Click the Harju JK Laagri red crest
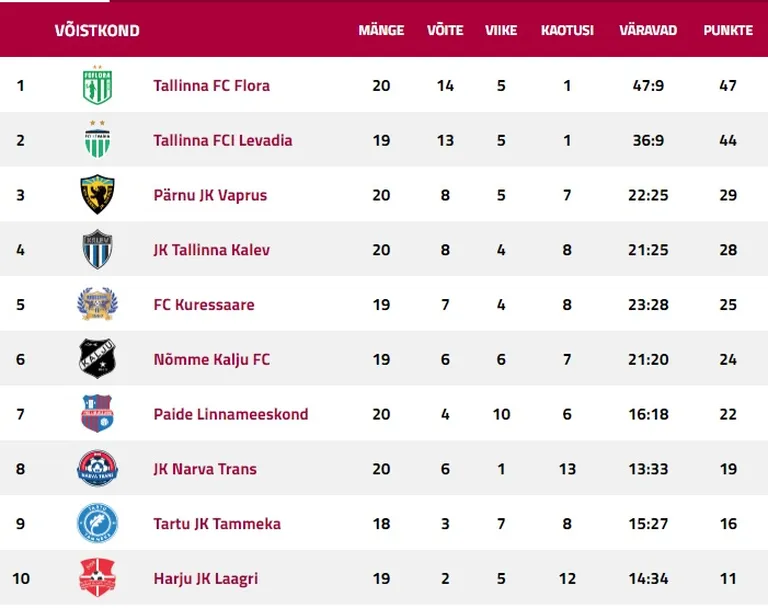Viewport: 768px width, 608px height. [97, 578]
